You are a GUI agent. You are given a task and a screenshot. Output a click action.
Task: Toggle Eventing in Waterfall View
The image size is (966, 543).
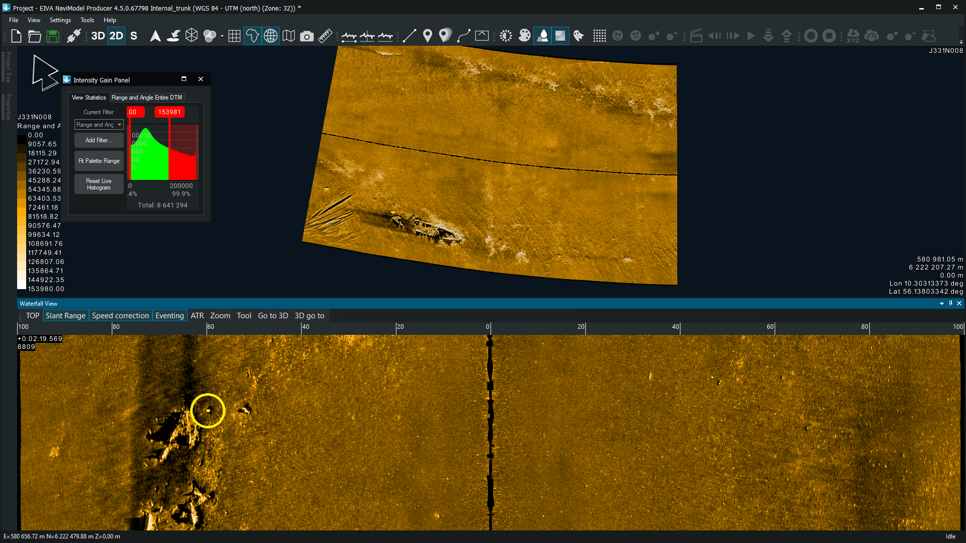tap(169, 316)
